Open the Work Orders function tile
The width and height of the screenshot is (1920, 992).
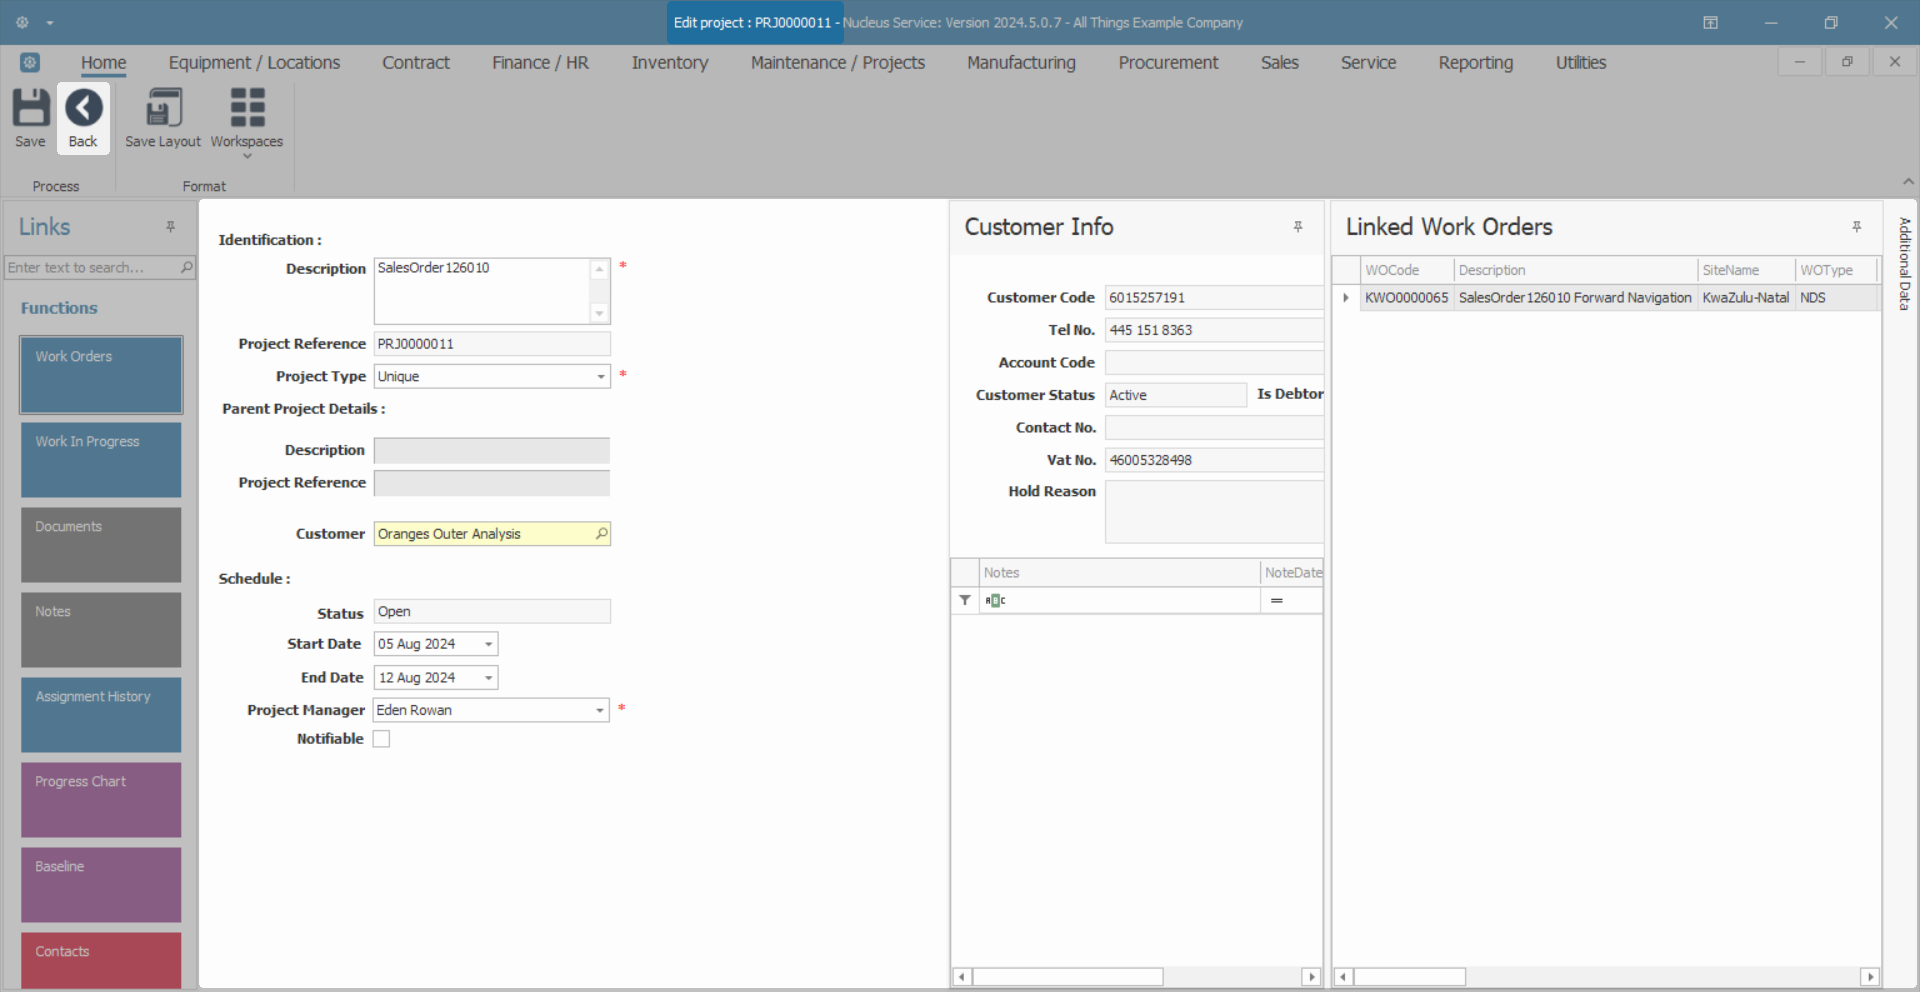pyautogui.click(x=101, y=375)
